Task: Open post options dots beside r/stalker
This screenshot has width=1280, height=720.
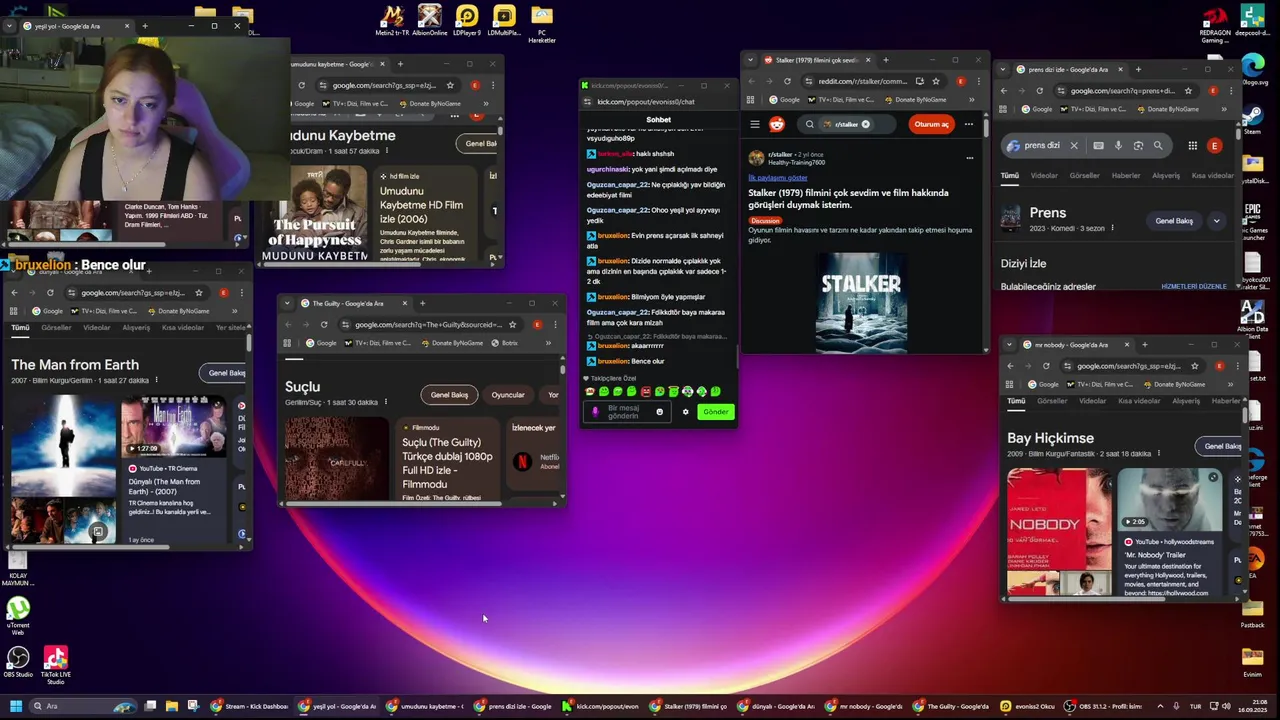Action: [969, 158]
